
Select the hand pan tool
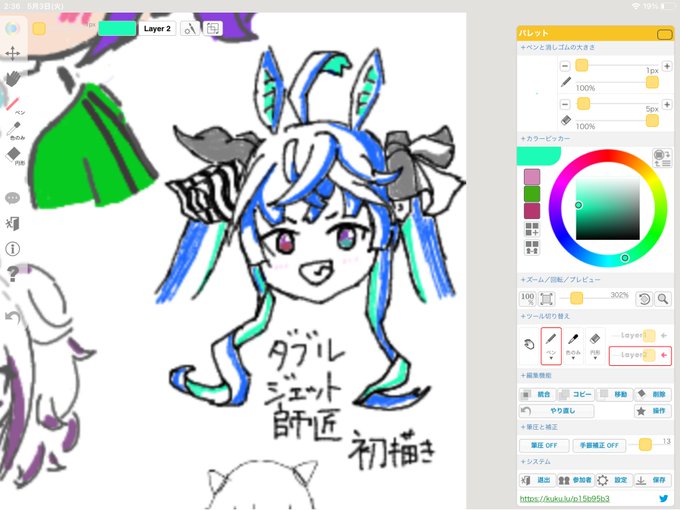[13, 78]
